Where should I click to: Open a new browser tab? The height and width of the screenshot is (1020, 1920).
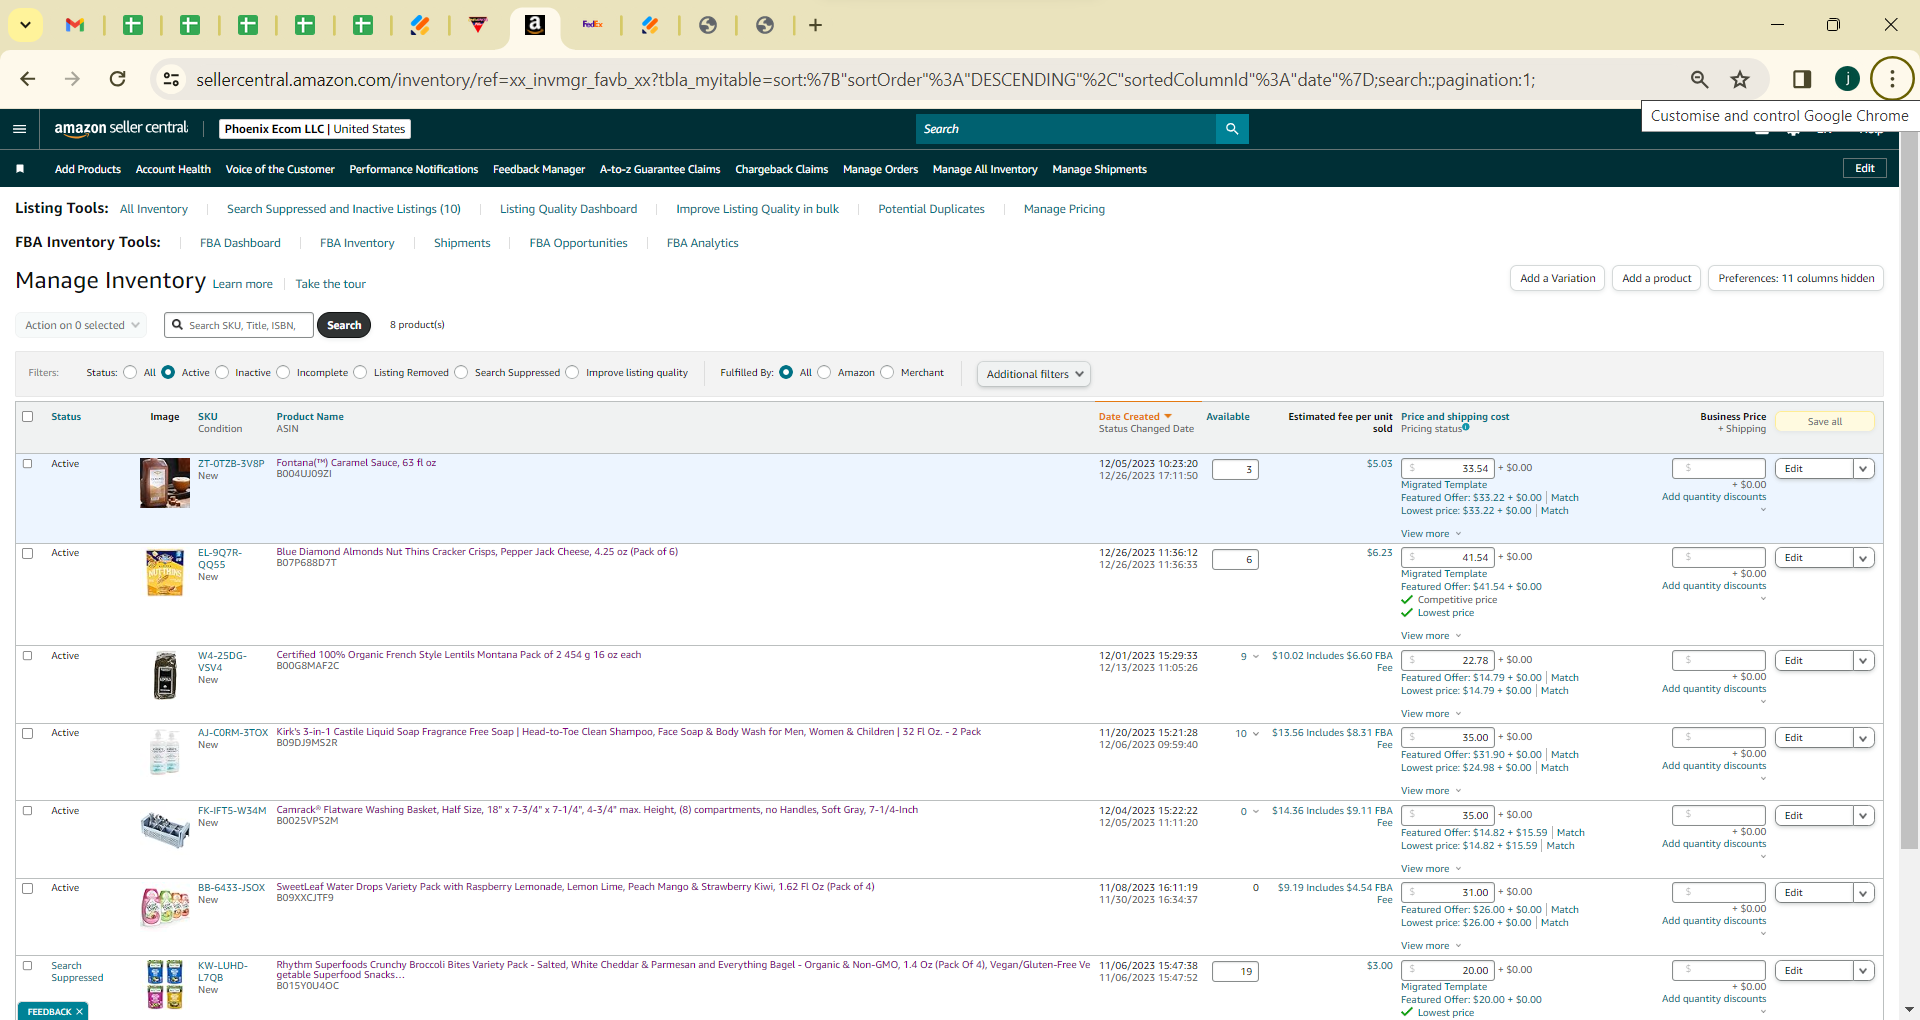click(x=816, y=25)
